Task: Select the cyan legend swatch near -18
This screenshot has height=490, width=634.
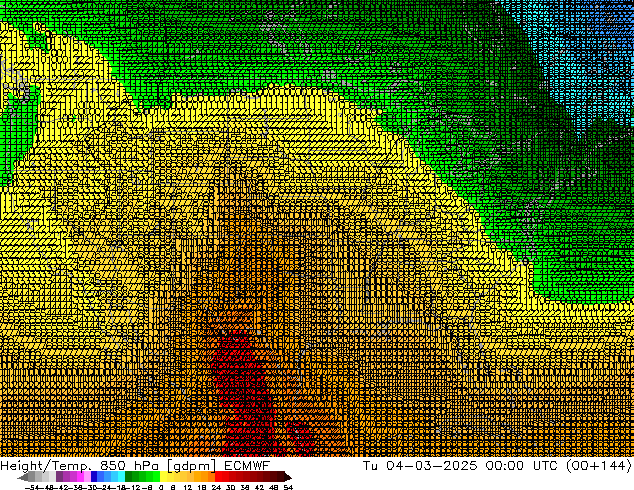Action: pos(121,477)
